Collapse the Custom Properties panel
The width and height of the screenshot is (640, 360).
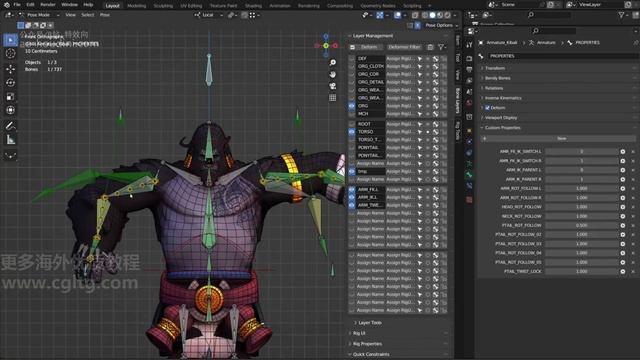click(502, 128)
